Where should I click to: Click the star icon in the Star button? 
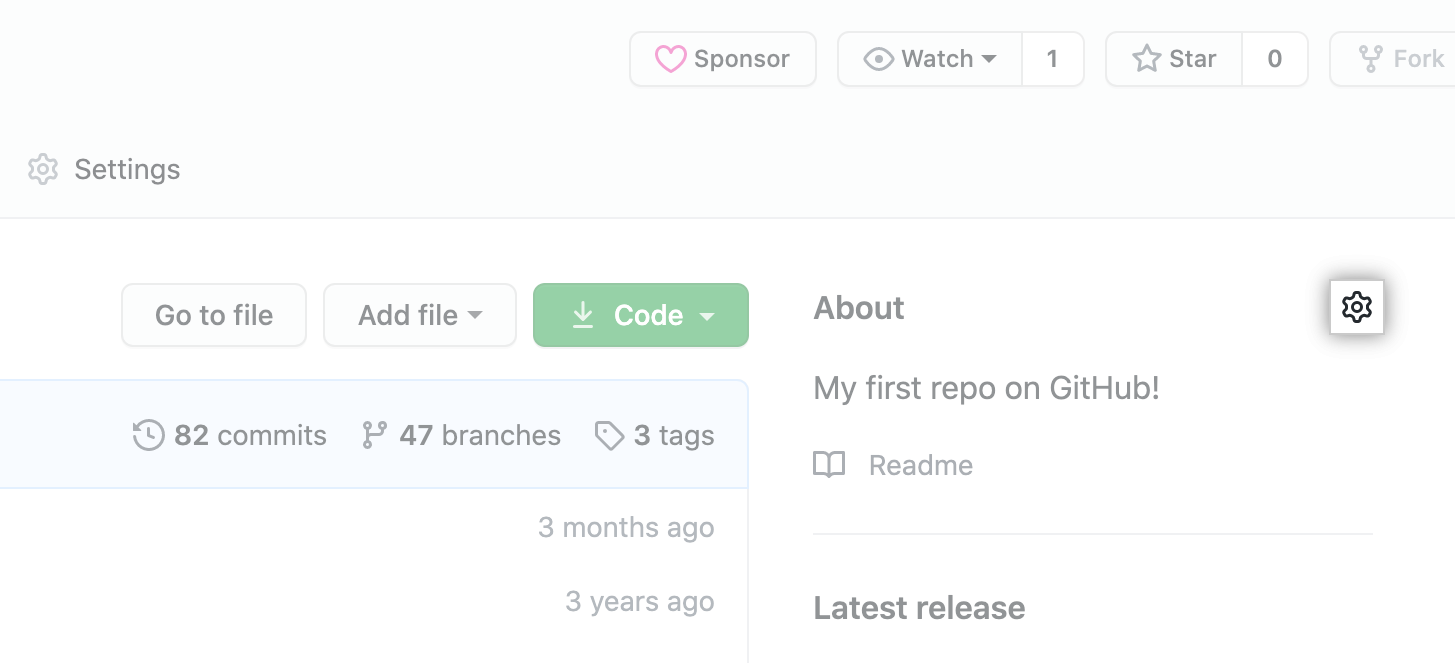[1145, 59]
